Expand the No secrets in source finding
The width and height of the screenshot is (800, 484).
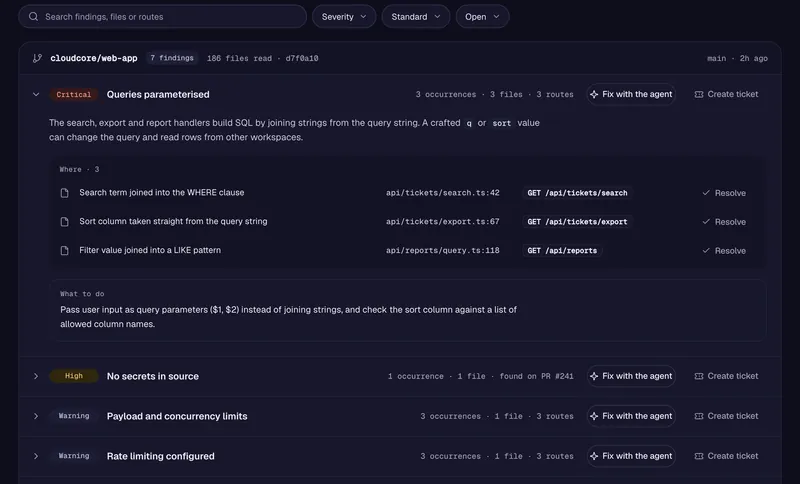pos(36,376)
